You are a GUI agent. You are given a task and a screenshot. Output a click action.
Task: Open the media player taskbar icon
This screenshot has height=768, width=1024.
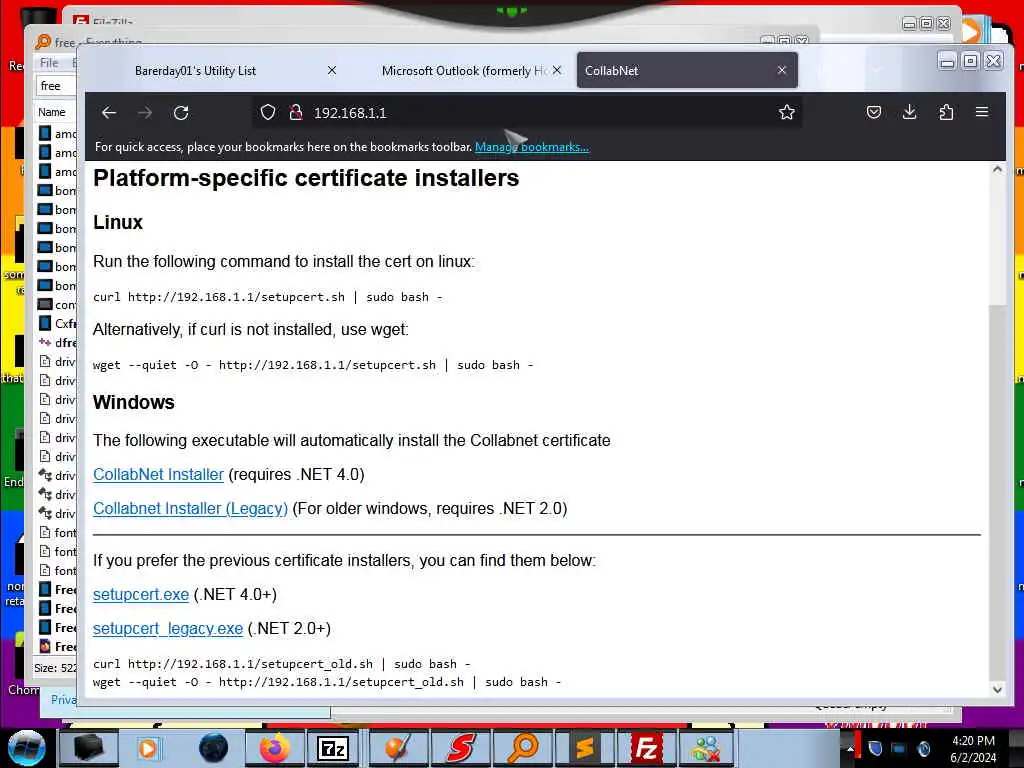[148, 748]
